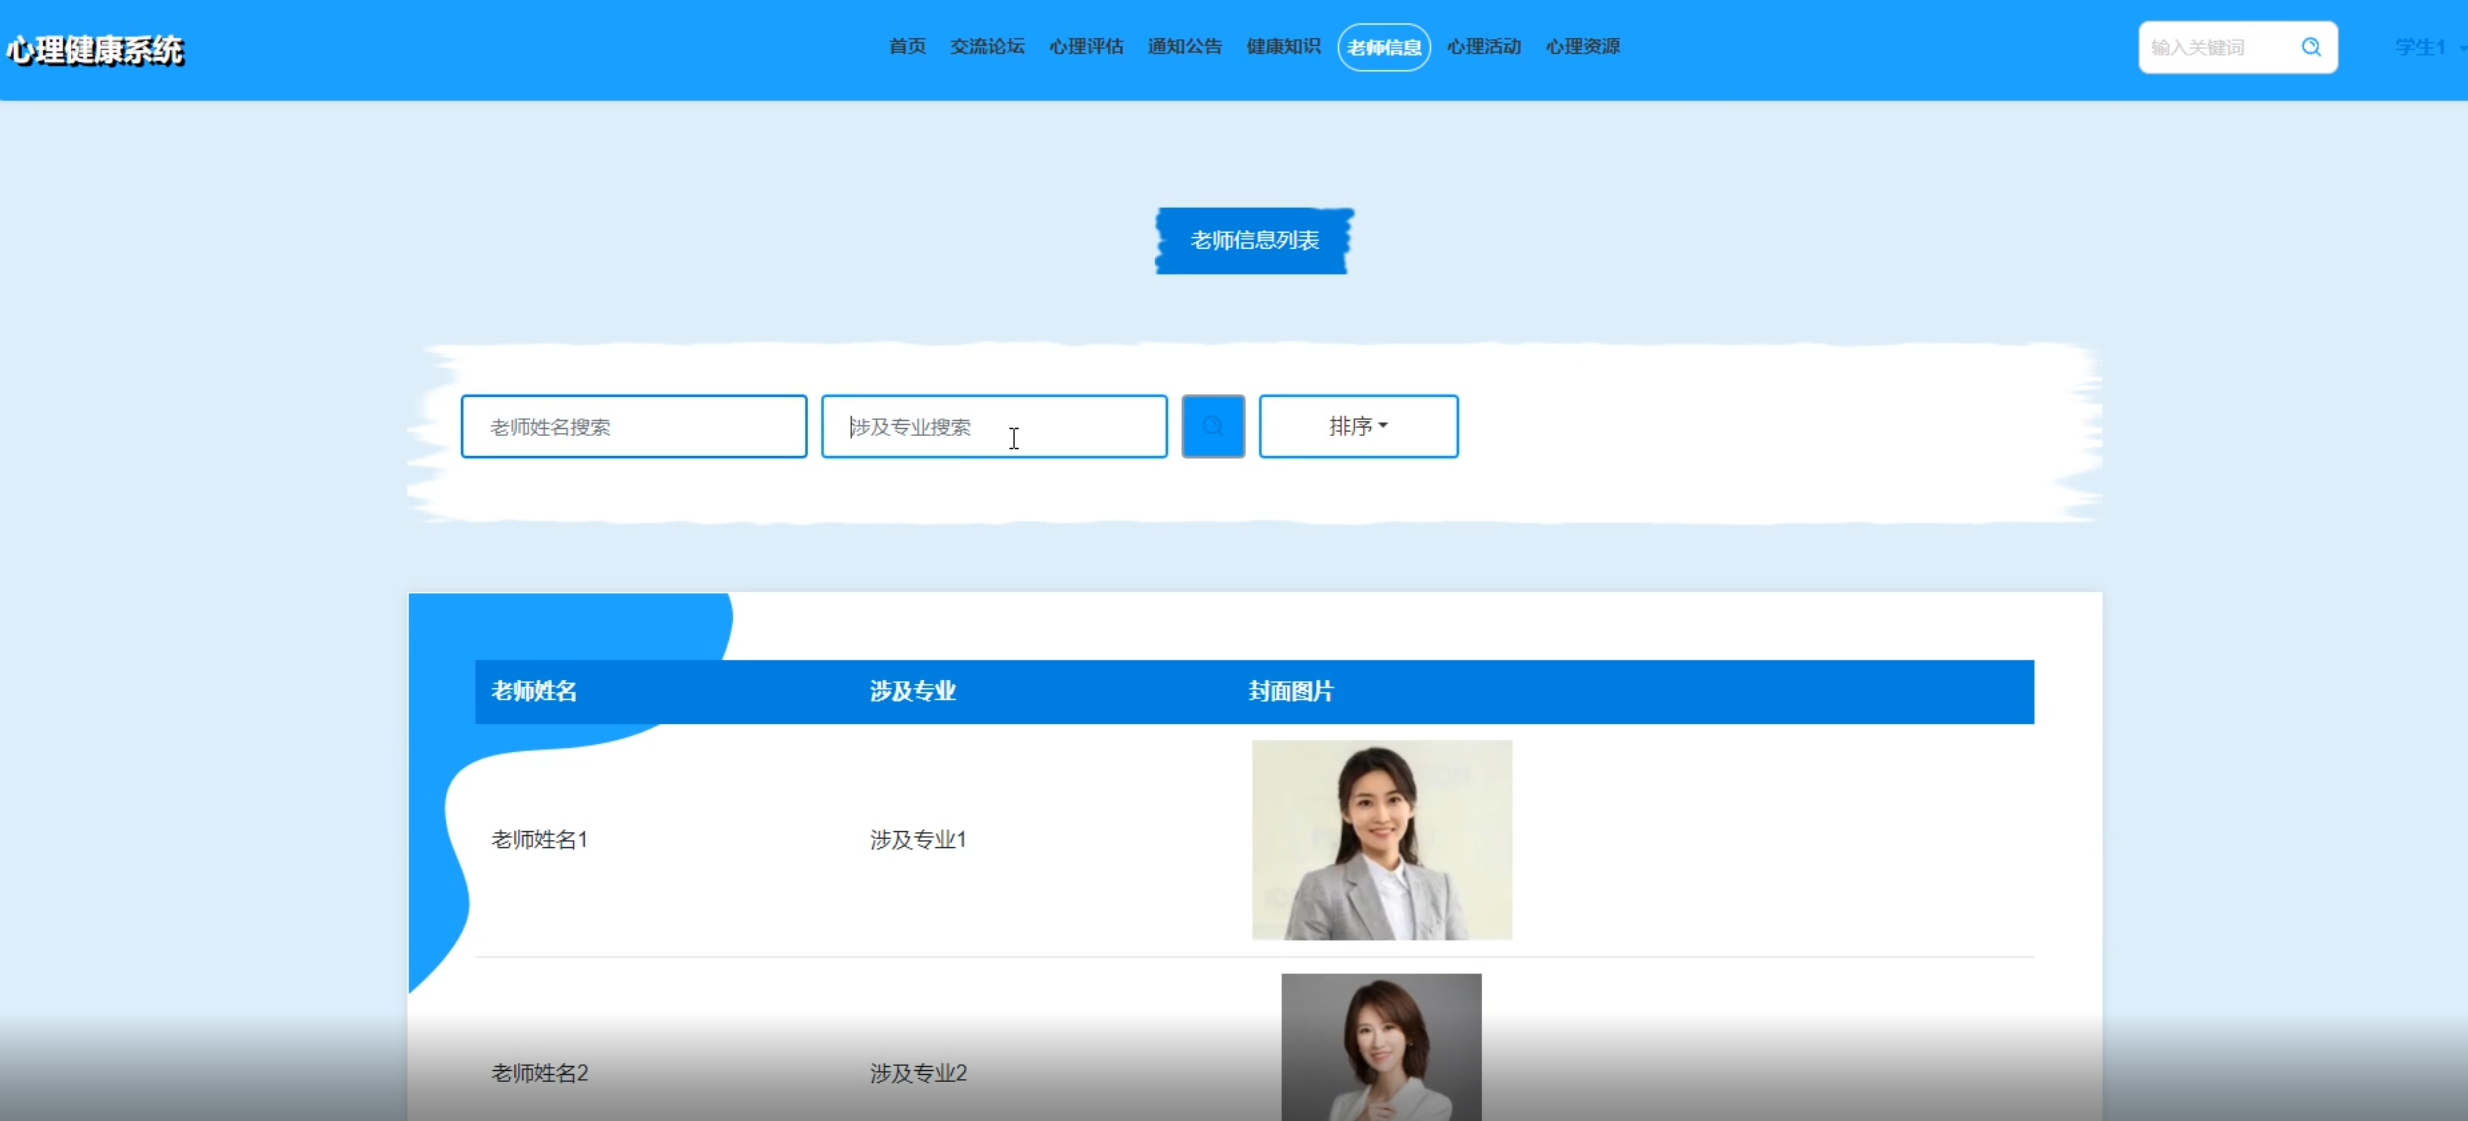The width and height of the screenshot is (2468, 1121).
Task: Click the active 老师信息 tab
Action: [1384, 47]
